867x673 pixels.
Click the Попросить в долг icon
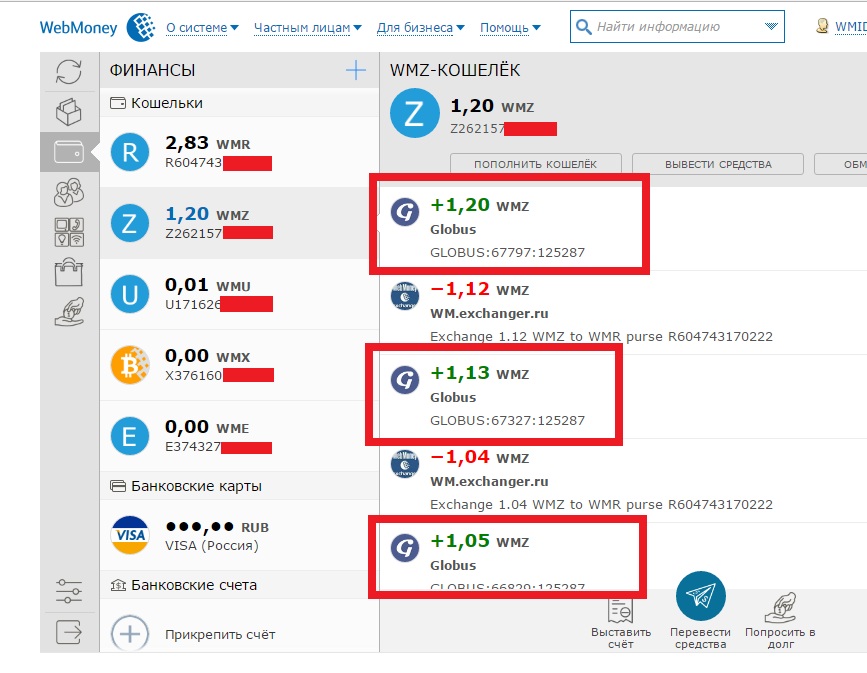pyautogui.click(x=780, y=608)
